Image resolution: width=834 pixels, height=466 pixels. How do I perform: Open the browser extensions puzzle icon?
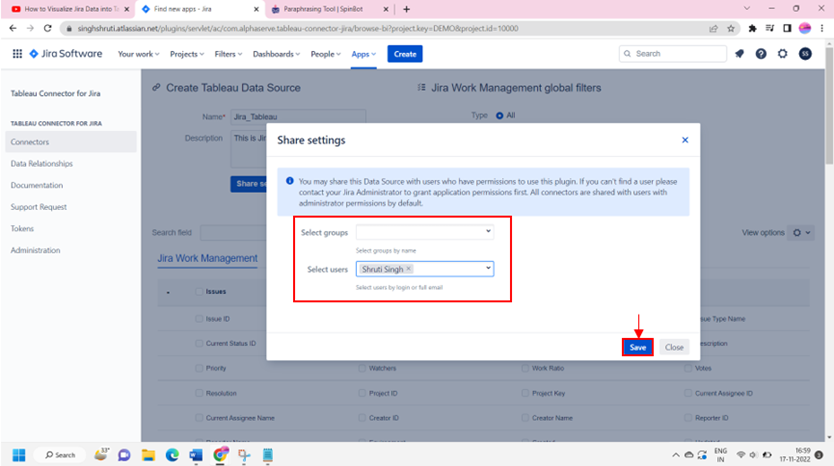752,28
